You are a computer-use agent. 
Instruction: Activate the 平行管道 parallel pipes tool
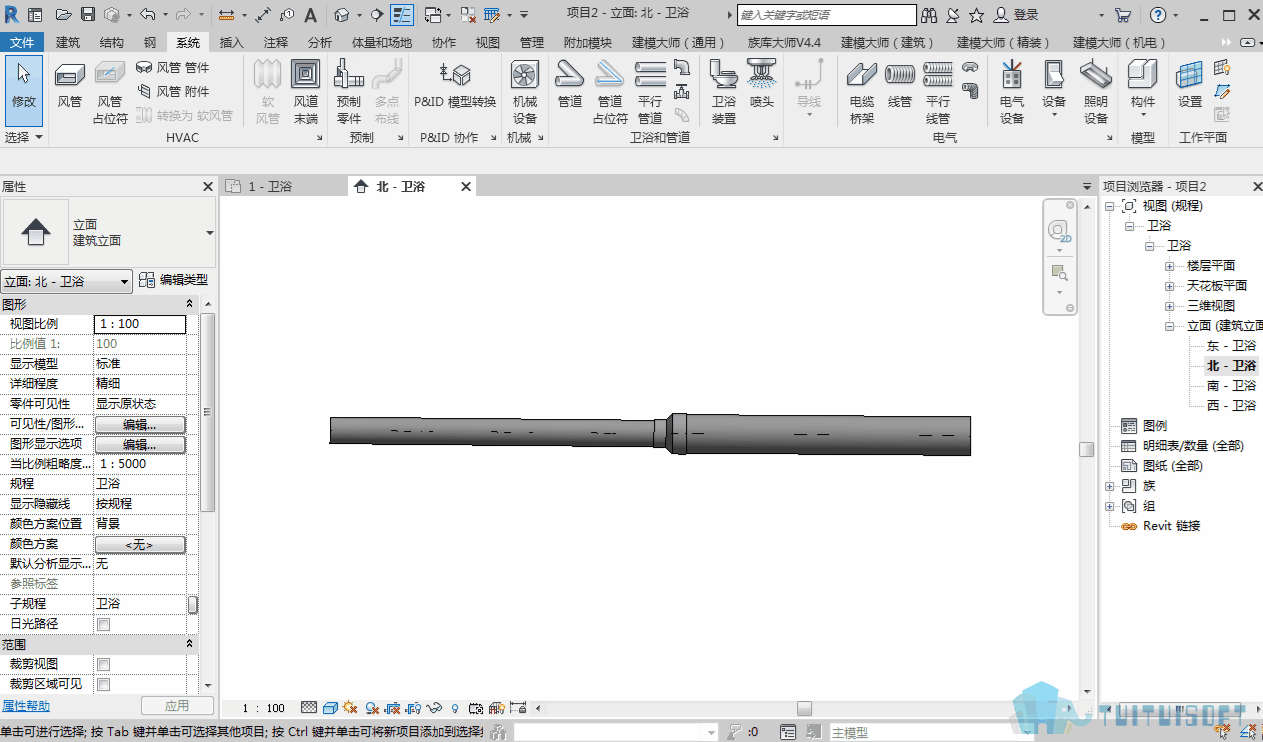pyautogui.click(x=650, y=90)
